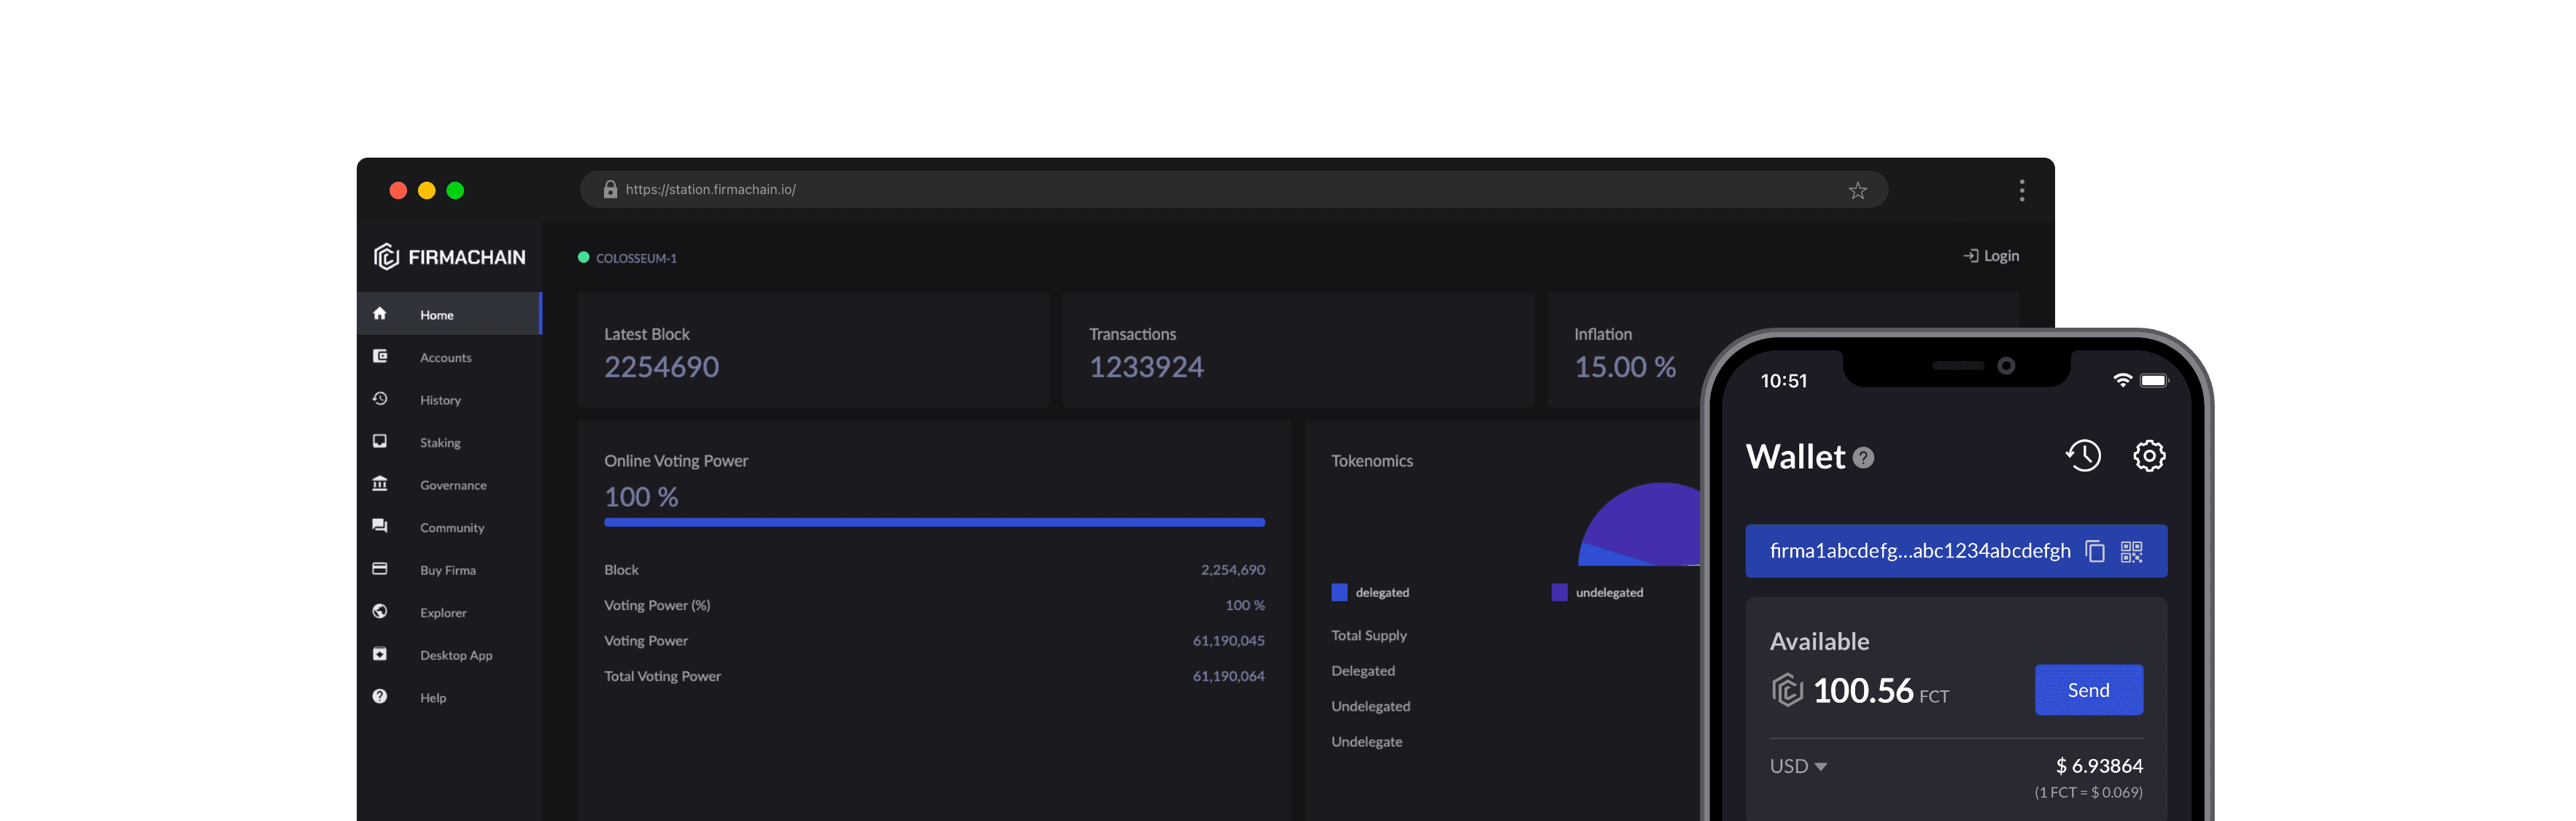
Task: Click the Login link
Action: (1991, 256)
